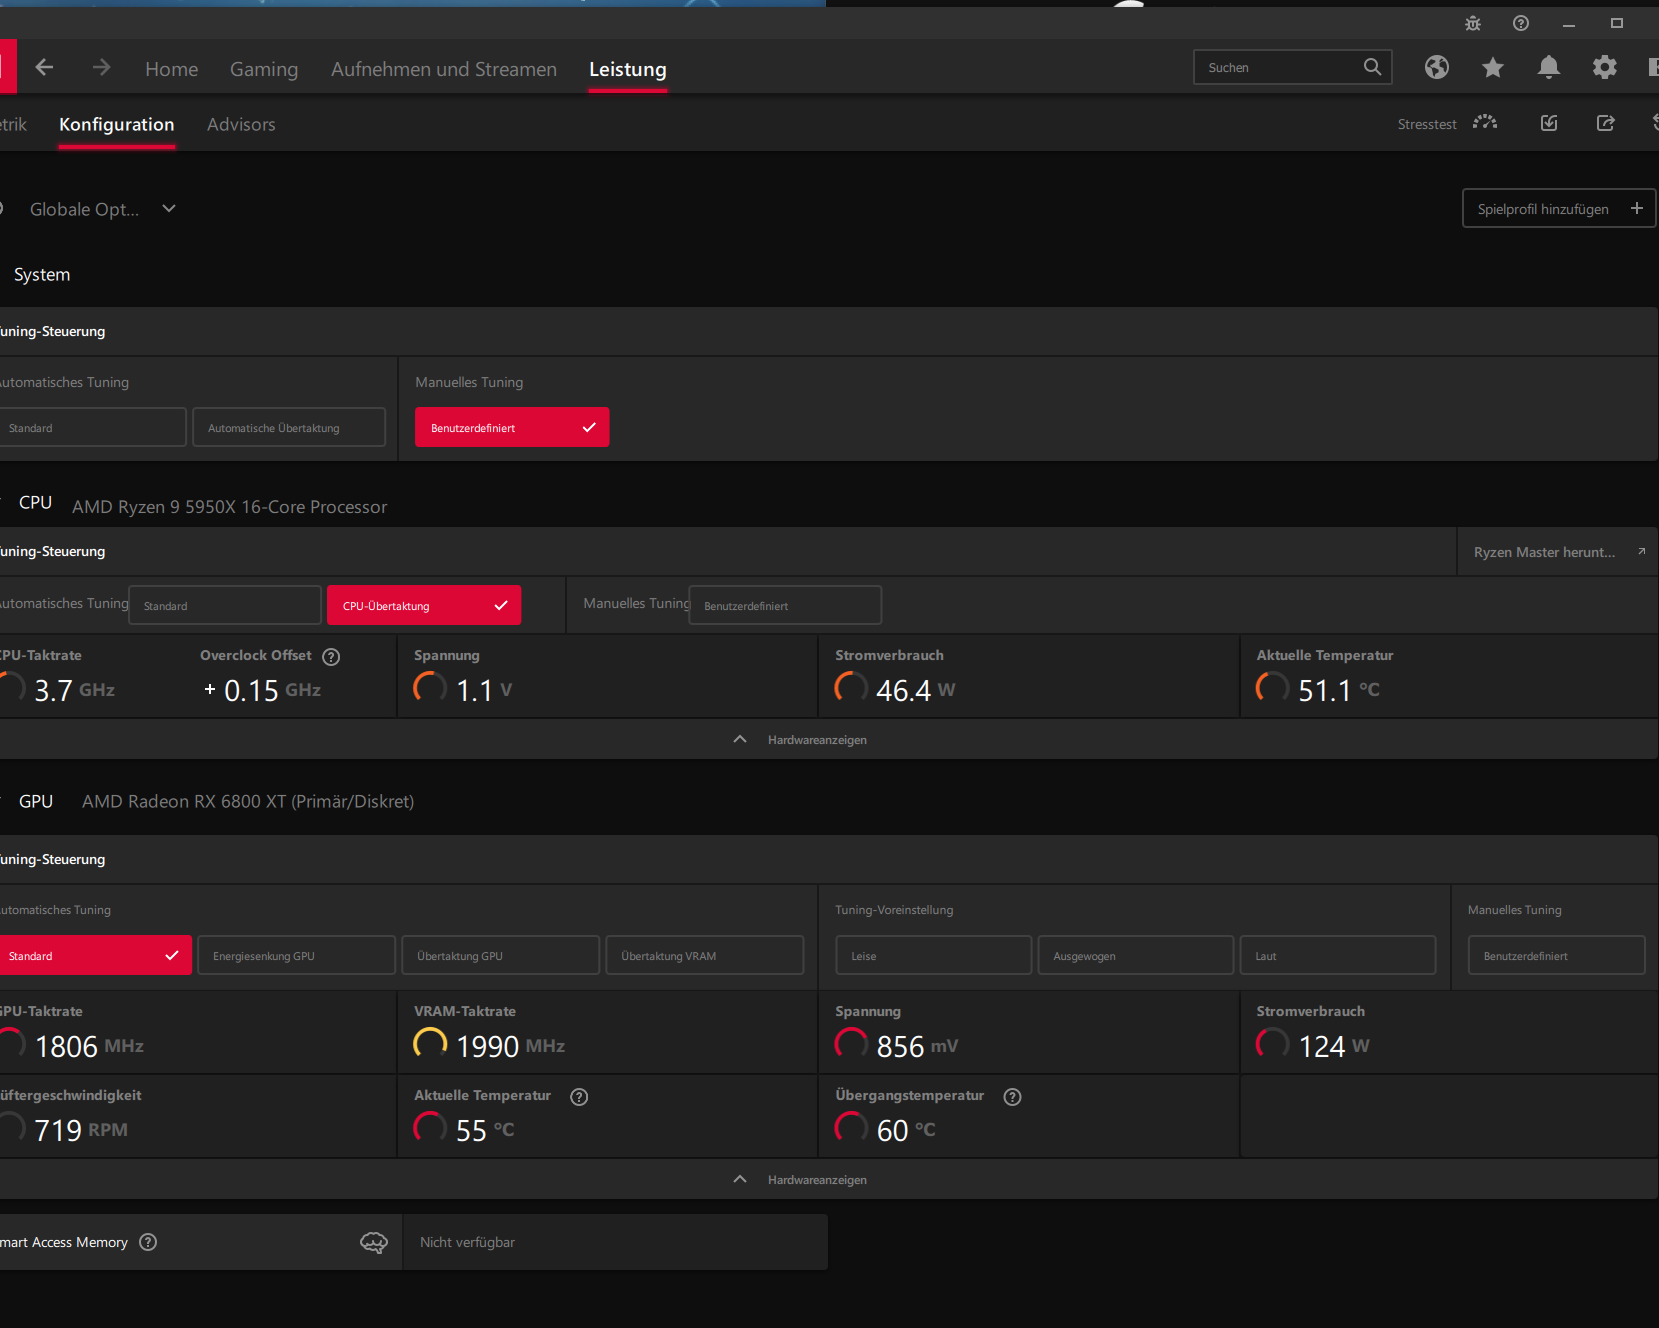The image size is (1659, 1328).
Task: Open the Leistung tab
Action: (x=628, y=69)
